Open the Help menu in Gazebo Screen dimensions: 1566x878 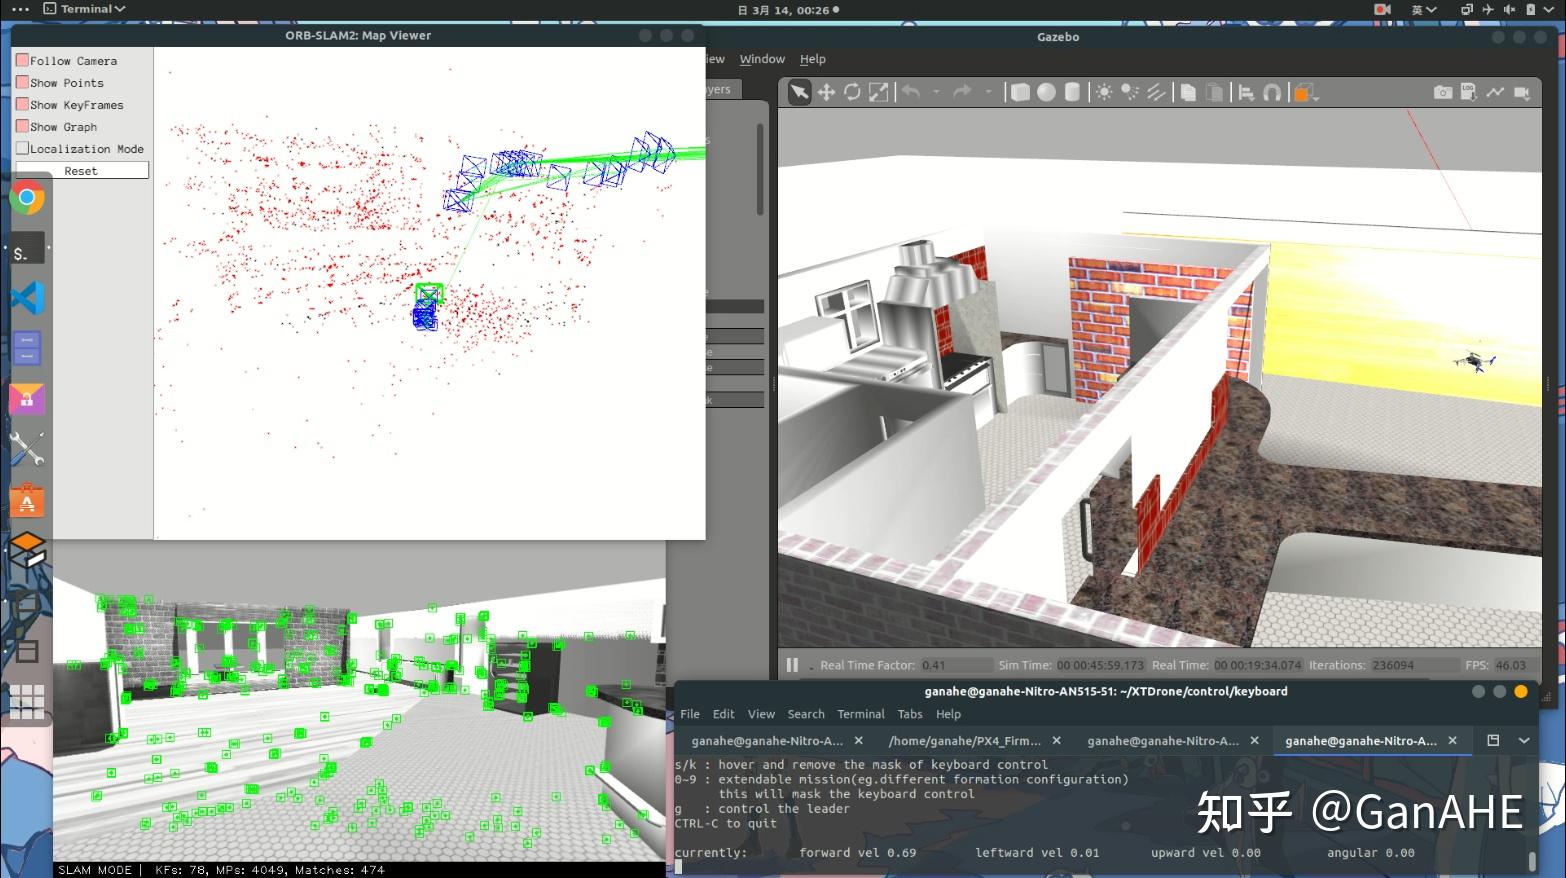pyautogui.click(x=813, y=59)
